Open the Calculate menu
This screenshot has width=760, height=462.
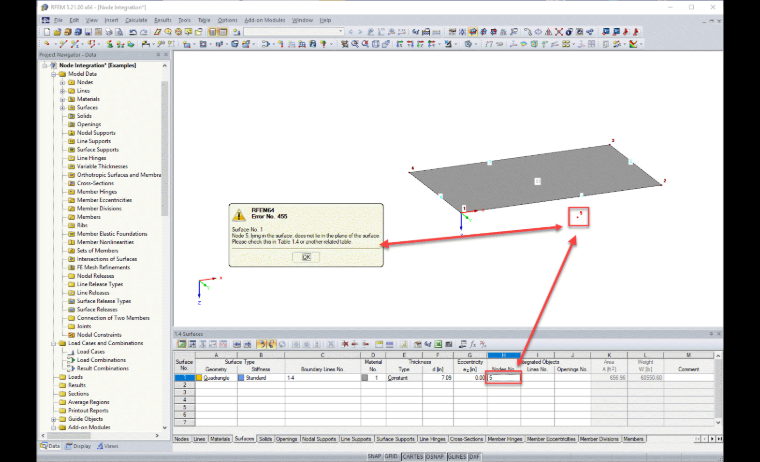[136, 20]
